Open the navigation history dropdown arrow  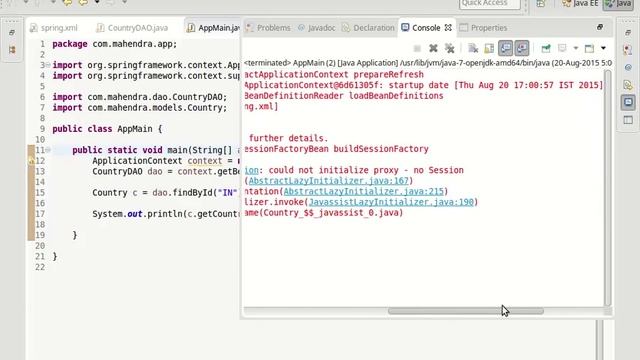click(97, 3)
